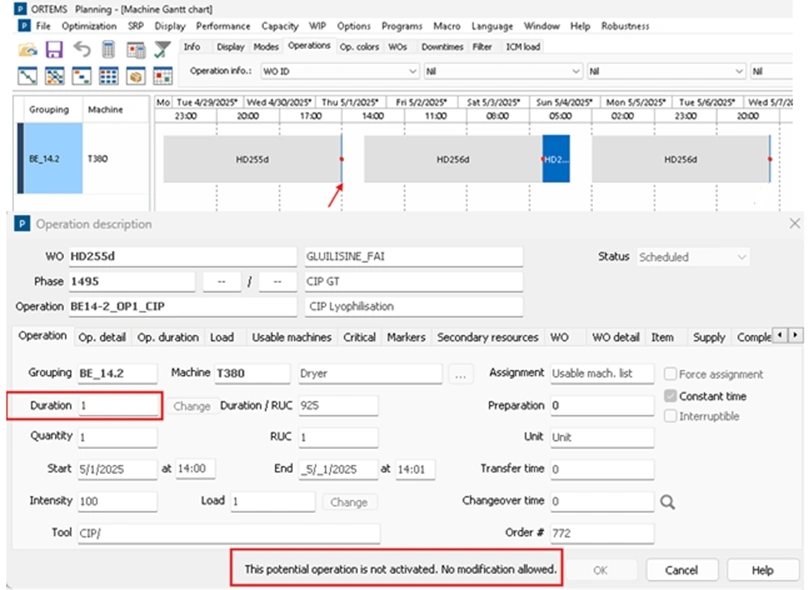The image size is (809, 590).
Task: Open the multicolor crossing Gantt view icon
Action: (54, 76)
